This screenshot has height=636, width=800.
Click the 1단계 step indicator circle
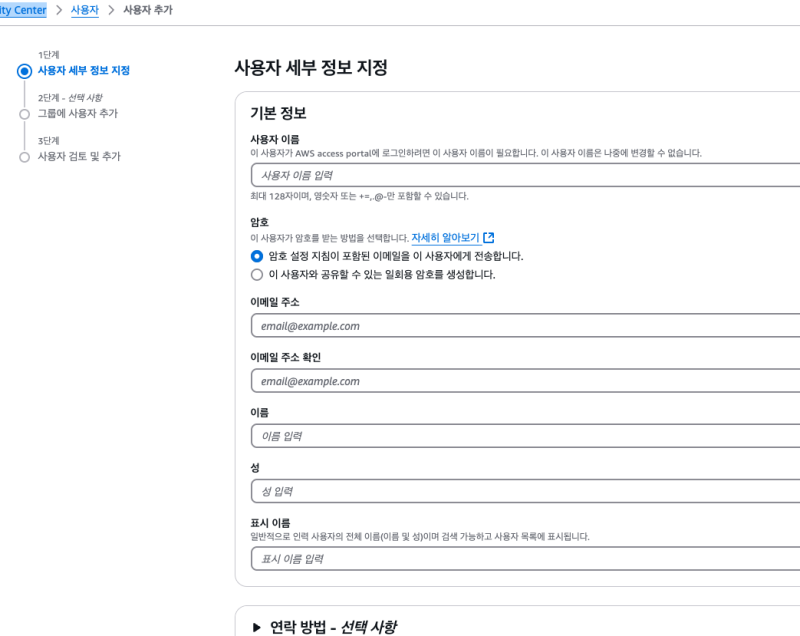[24, 71]
